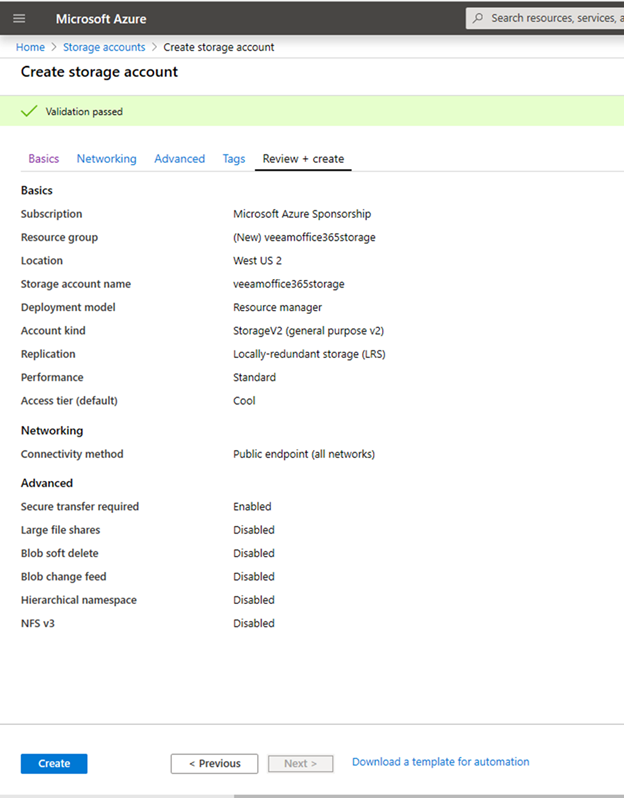Select the Review + create tab
The width and height of the screenshot is (624, 798).
tap(303, 159)
